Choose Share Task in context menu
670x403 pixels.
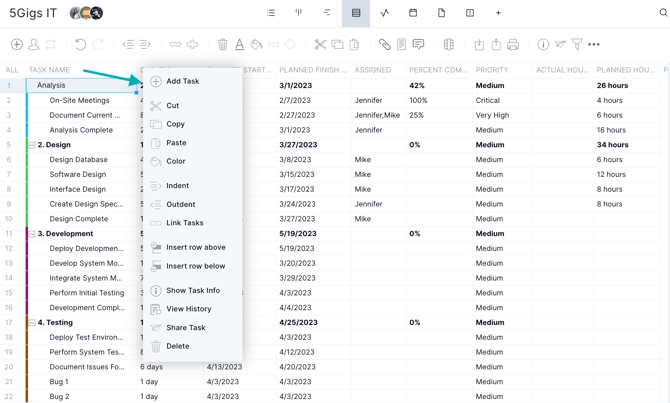(192, 327)
